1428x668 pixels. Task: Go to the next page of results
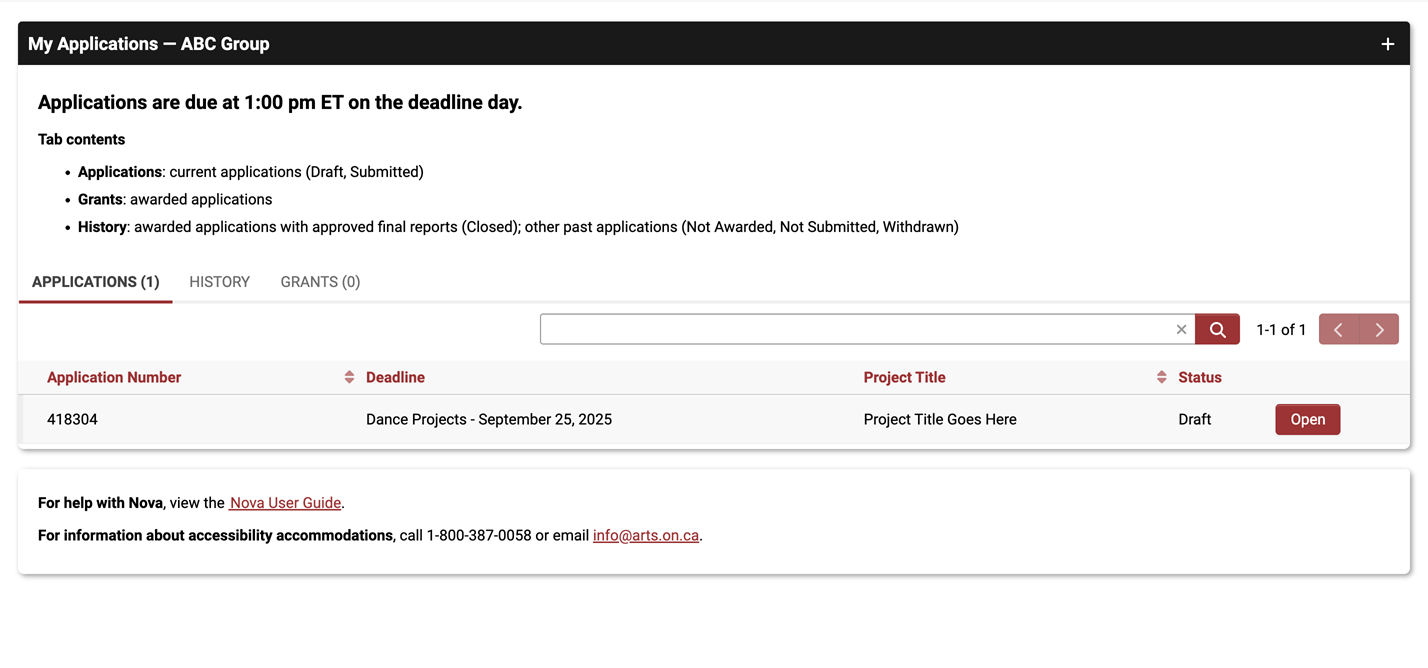1379,330
